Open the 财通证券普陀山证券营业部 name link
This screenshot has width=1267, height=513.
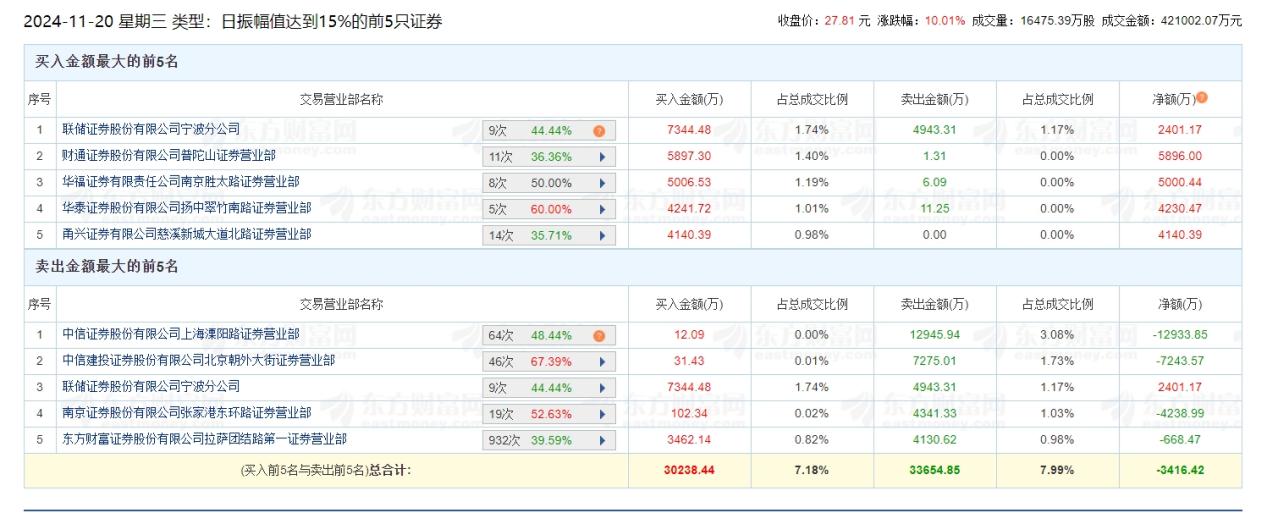(168, 156)
